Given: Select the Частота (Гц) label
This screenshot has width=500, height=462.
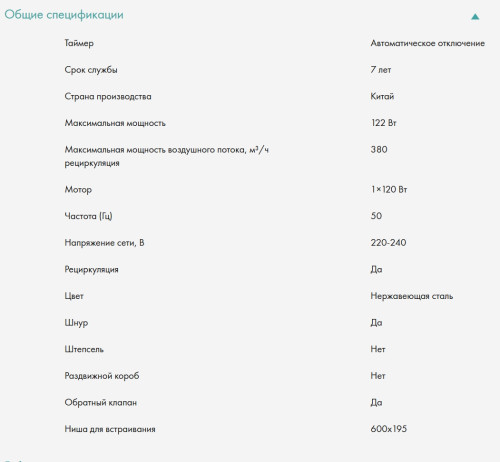Looking at the screenshot, I should pyautogui.click(x=88, y=216).
